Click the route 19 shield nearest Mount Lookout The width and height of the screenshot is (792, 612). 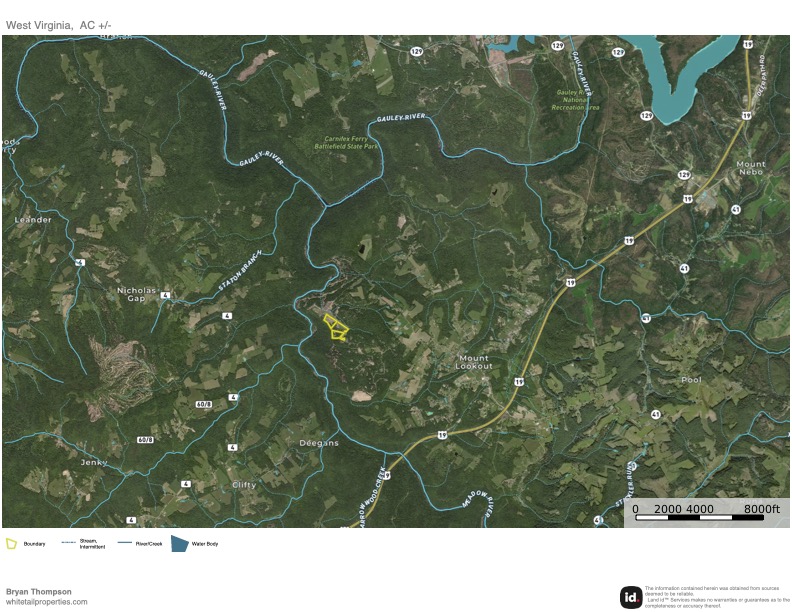519,381
